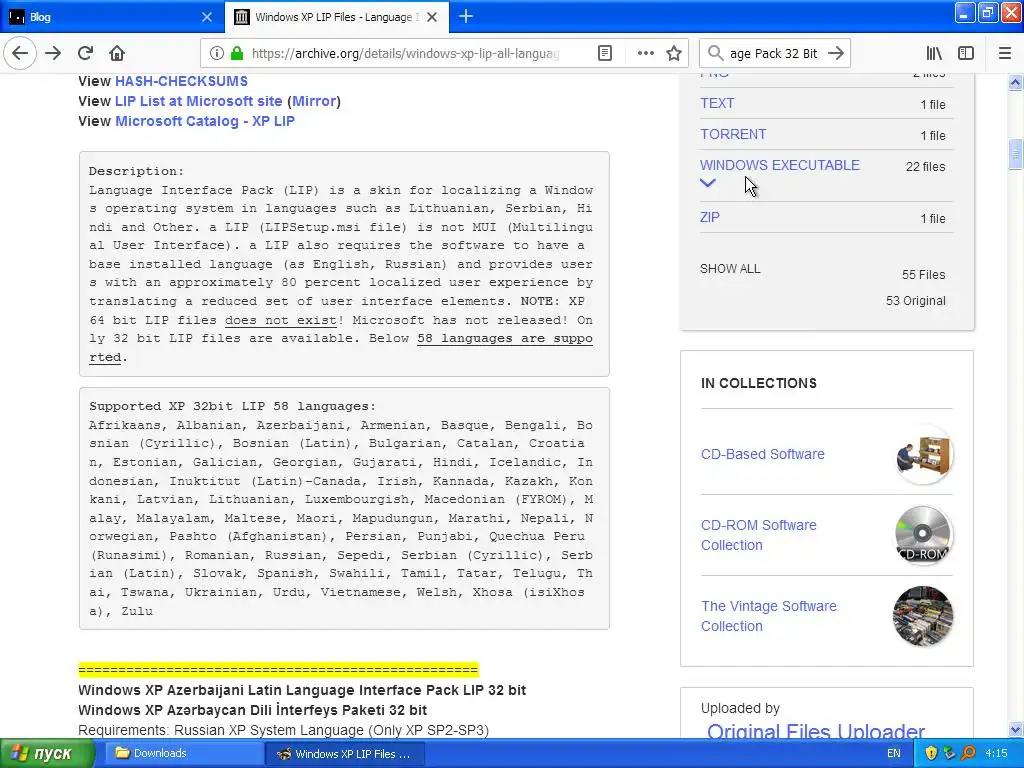Download the TEXT file option
This screenshot has height=768, width=1024.
pyautogui.click(x=717, y=103)
